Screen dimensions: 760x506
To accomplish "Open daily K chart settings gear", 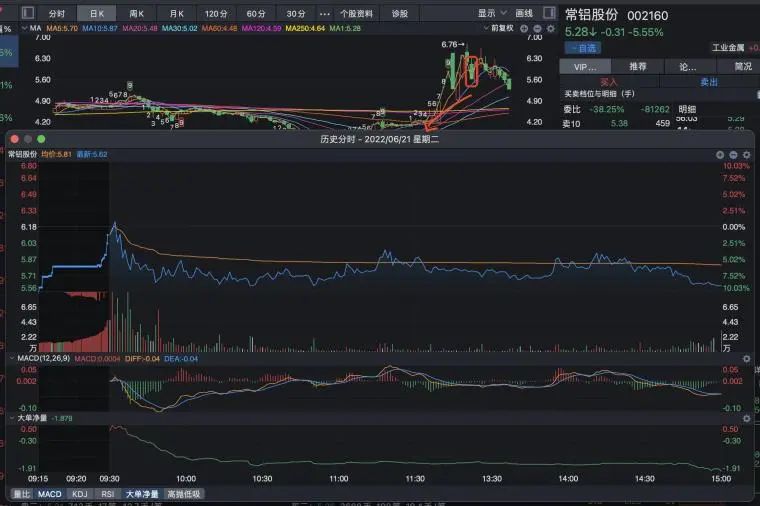I will 551,29.
